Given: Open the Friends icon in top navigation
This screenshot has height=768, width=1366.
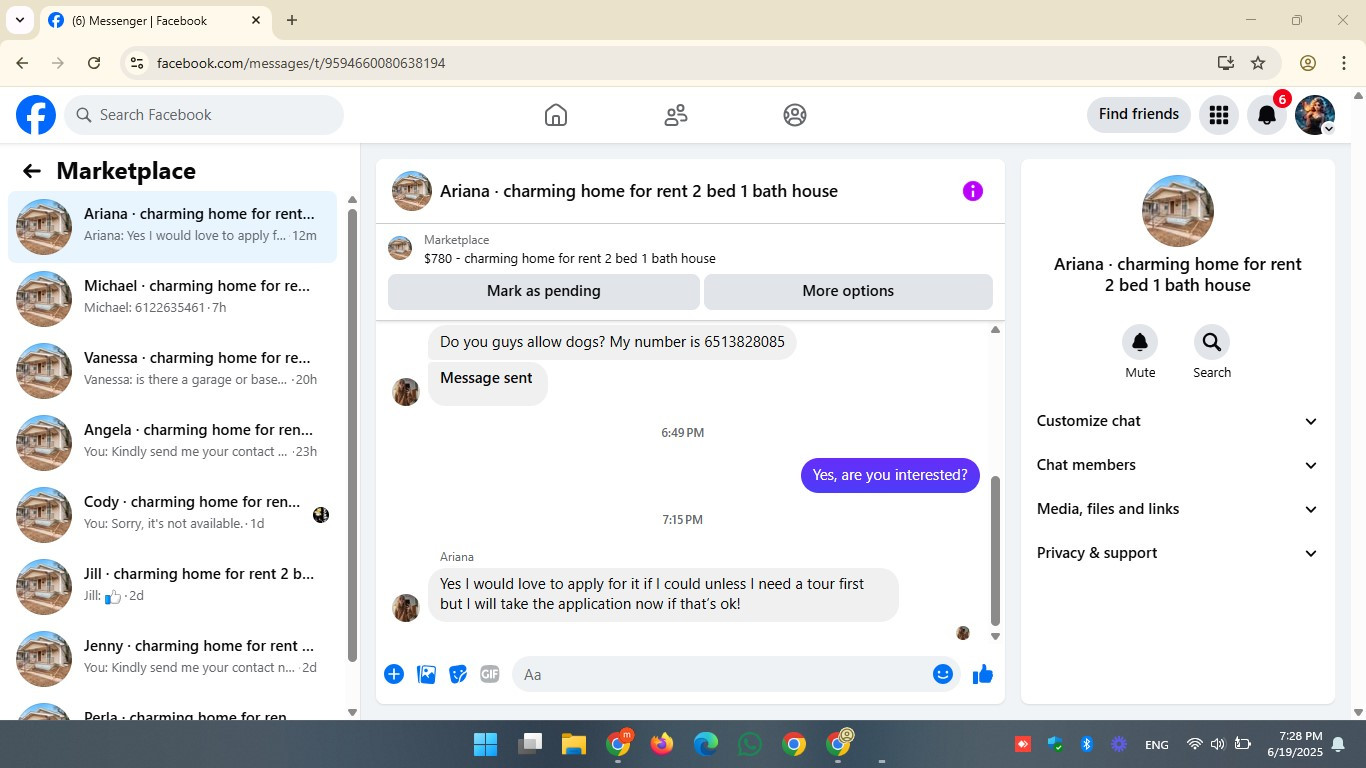Looking at the screenshot, I should click(x=676, y=115).
